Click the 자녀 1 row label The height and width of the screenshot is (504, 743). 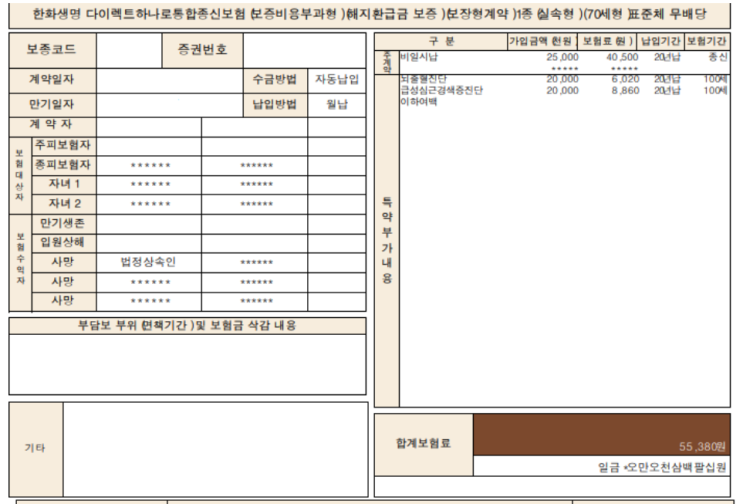(x=64, y=184)
